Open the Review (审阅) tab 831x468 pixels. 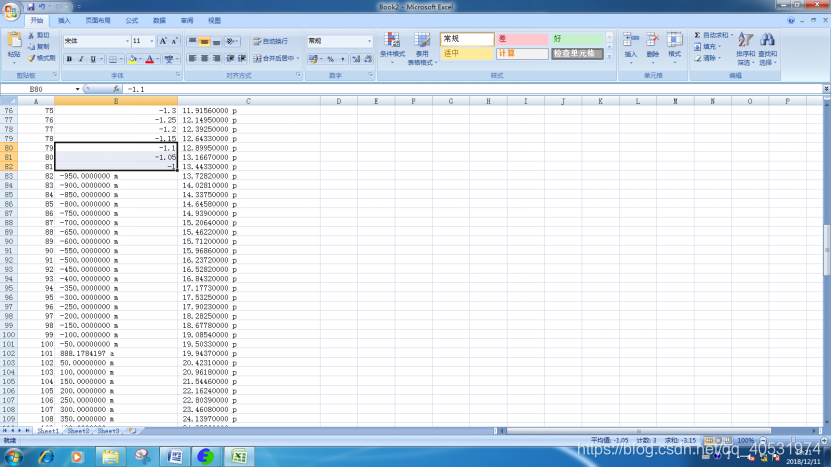coord(187,21)
